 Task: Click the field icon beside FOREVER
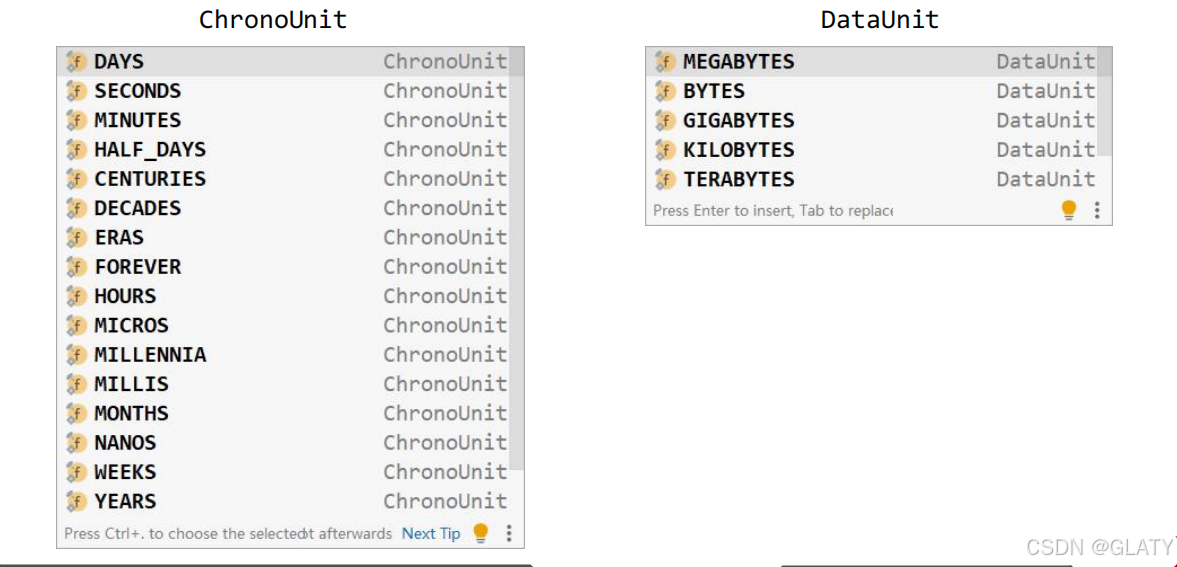coord(76,267)
